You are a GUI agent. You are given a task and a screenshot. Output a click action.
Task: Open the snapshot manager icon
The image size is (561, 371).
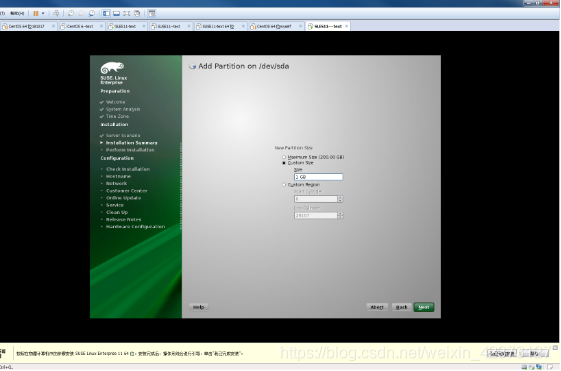92,13
